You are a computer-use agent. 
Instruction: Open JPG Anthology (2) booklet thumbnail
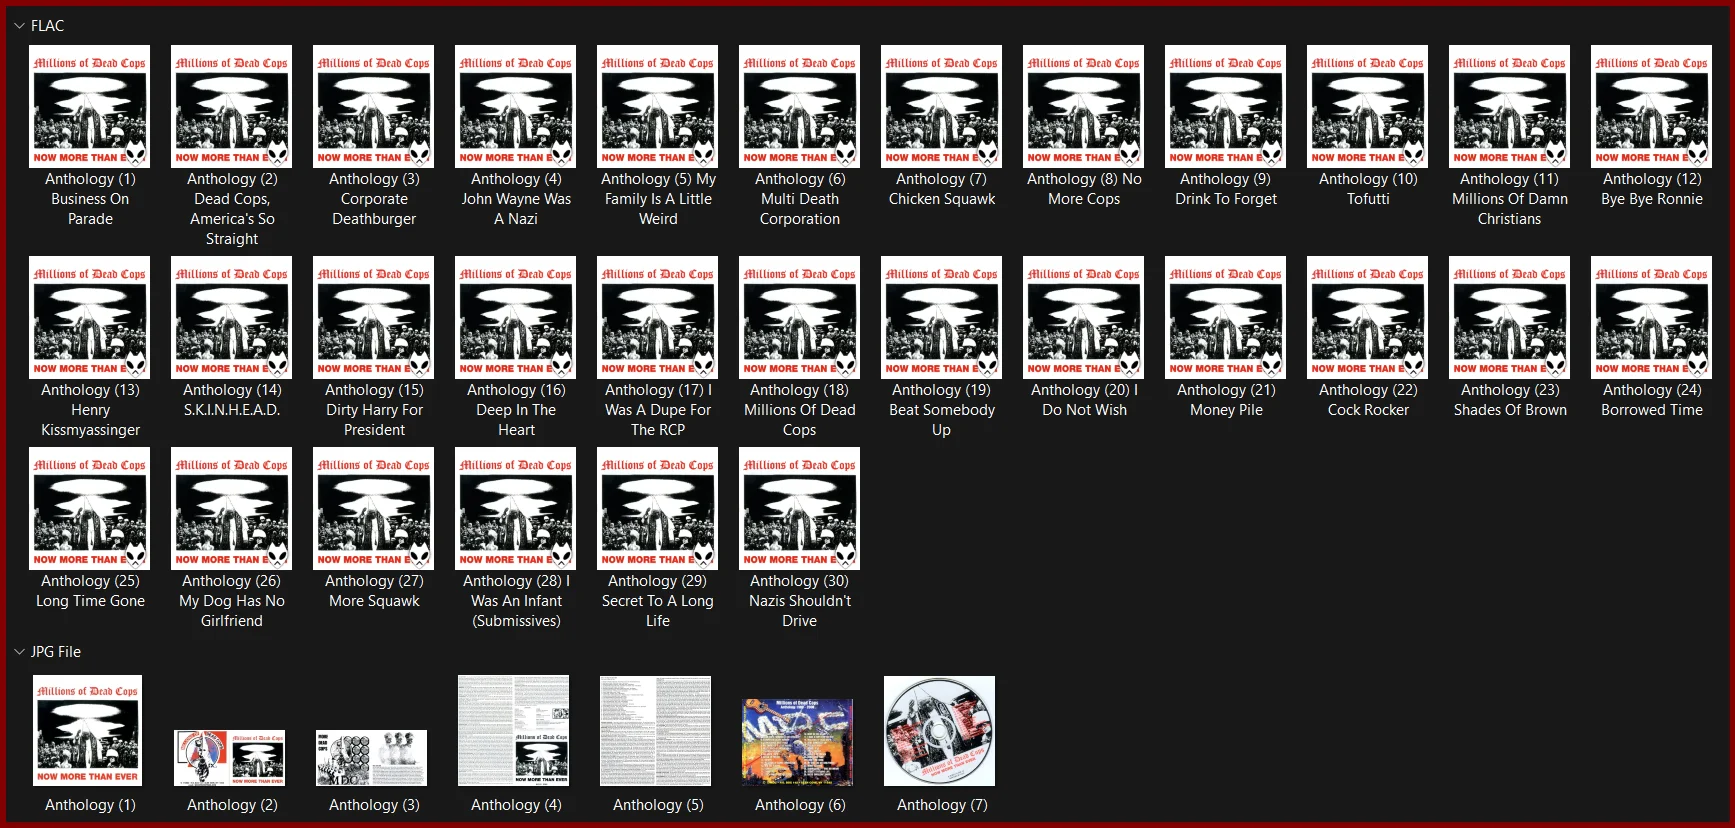230,758
